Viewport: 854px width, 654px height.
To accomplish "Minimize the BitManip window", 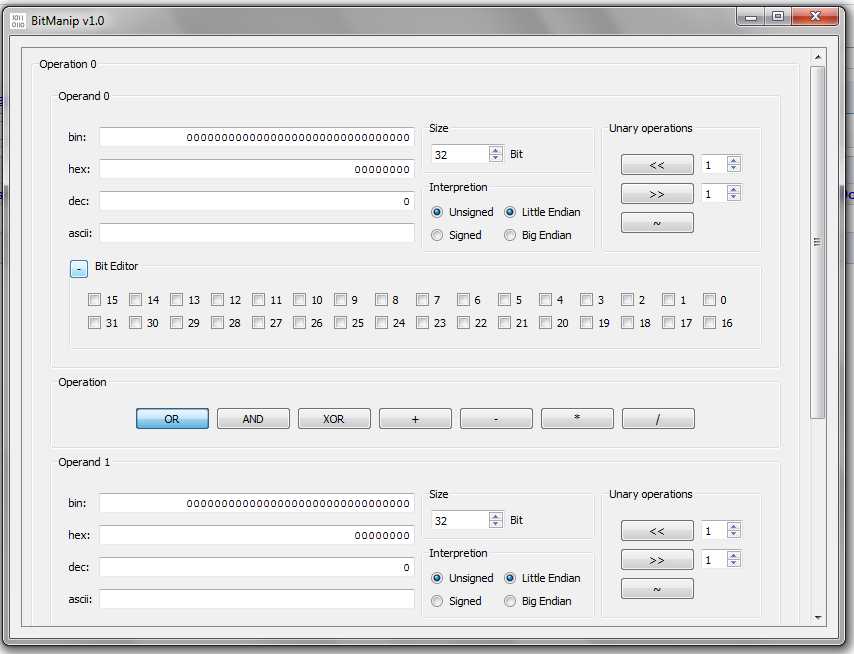I will (751, 17).
